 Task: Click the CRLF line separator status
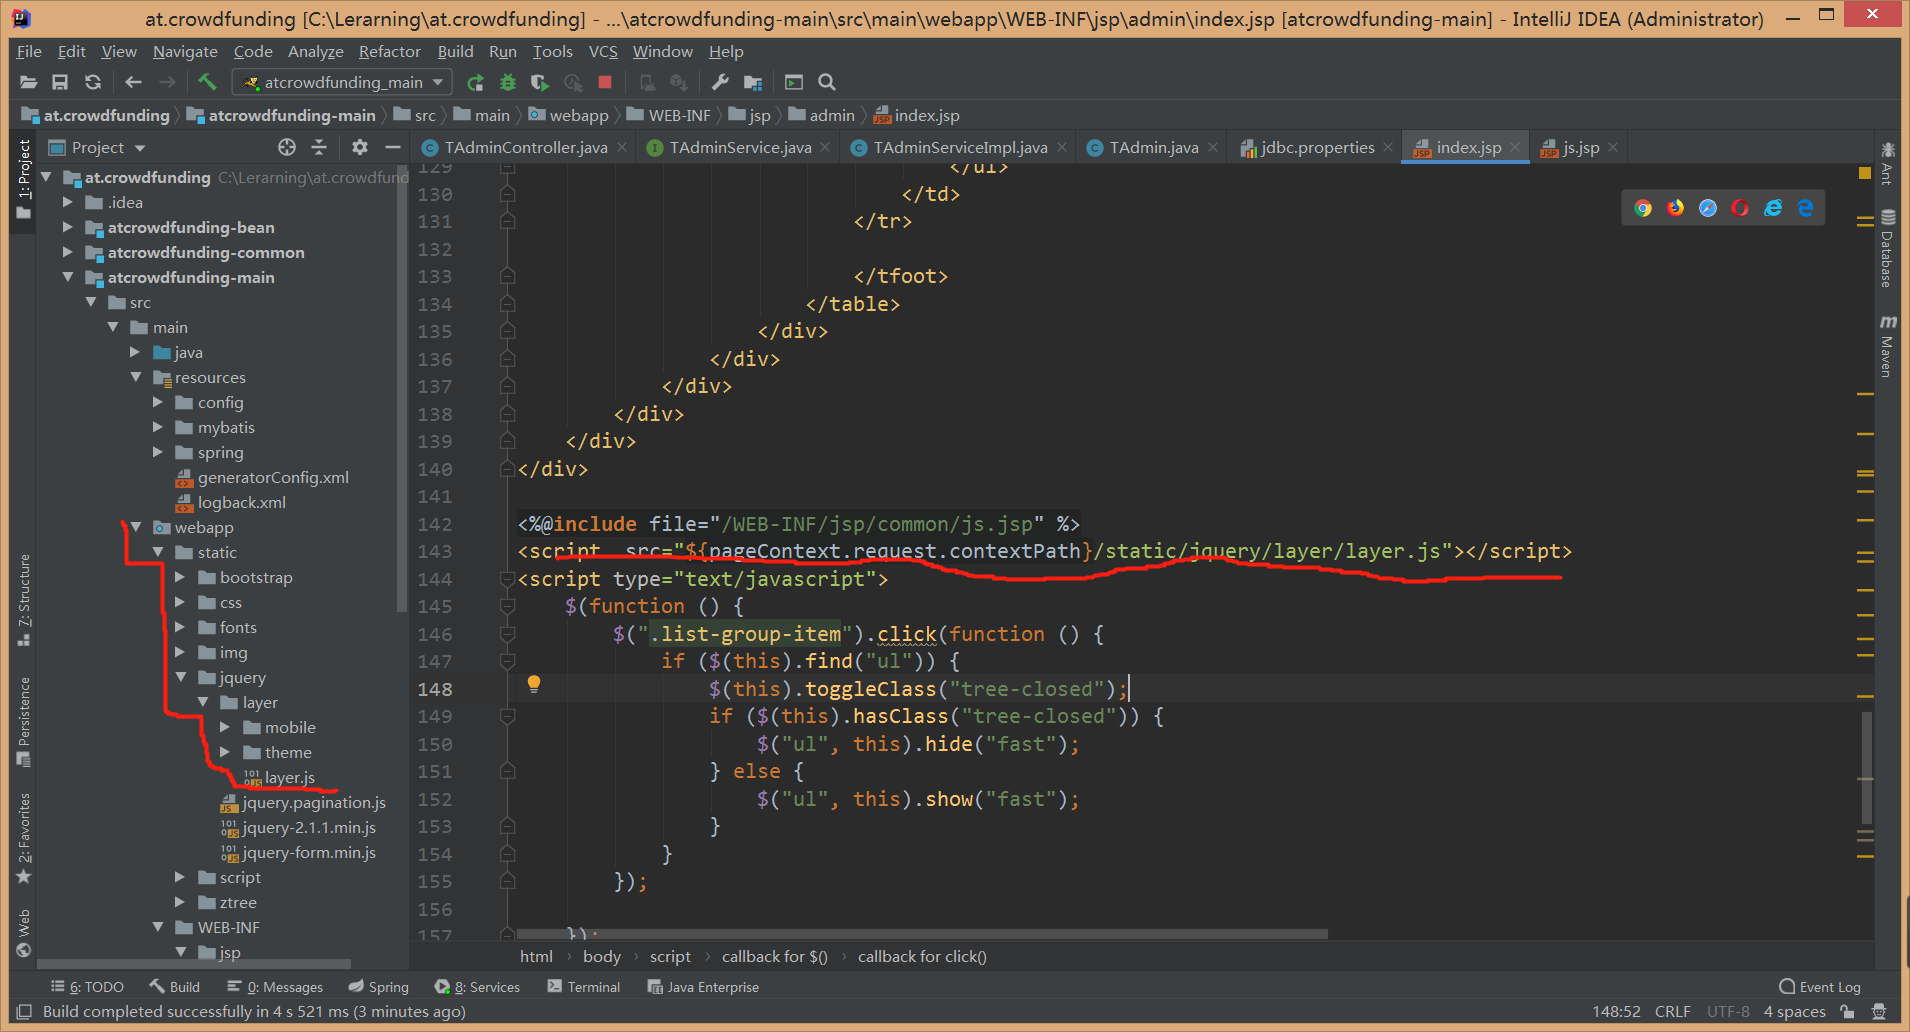(x=1672, y=1012)
